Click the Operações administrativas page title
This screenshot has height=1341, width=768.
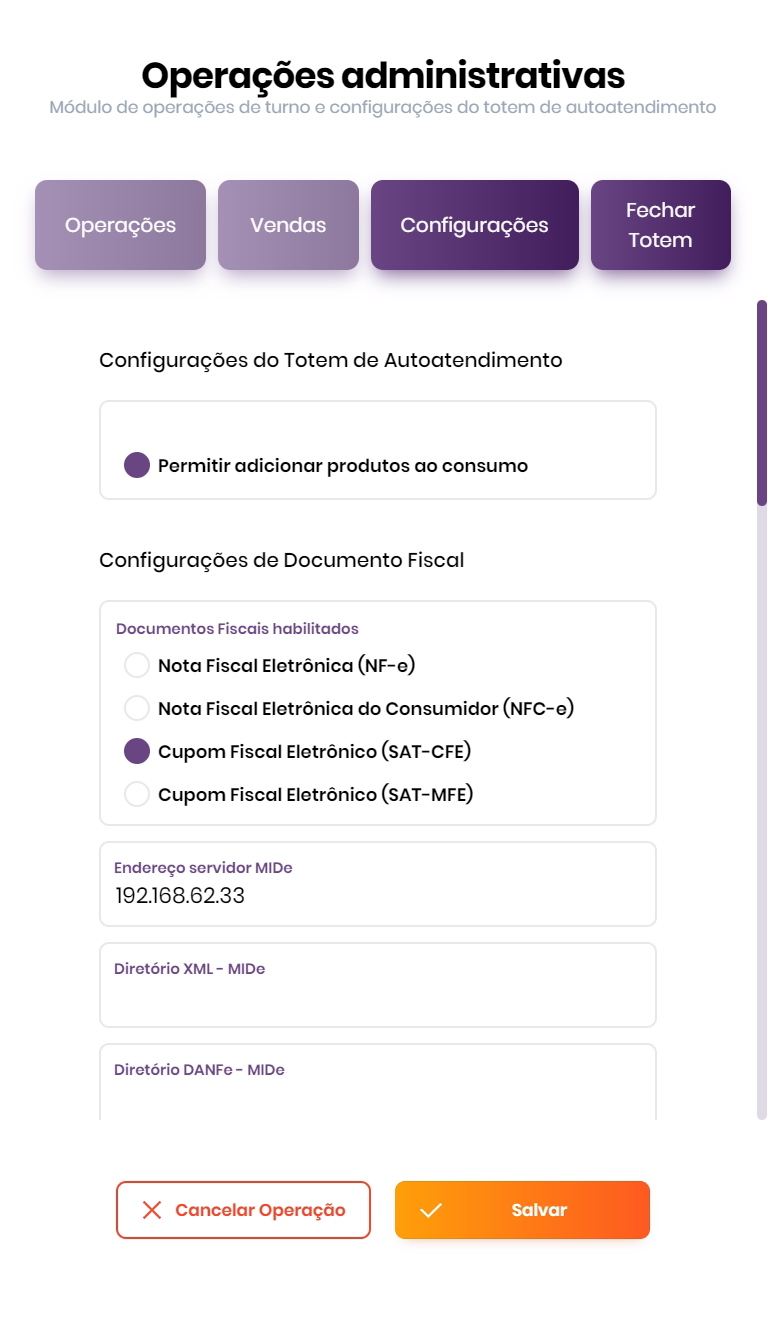tap(383, 76)
